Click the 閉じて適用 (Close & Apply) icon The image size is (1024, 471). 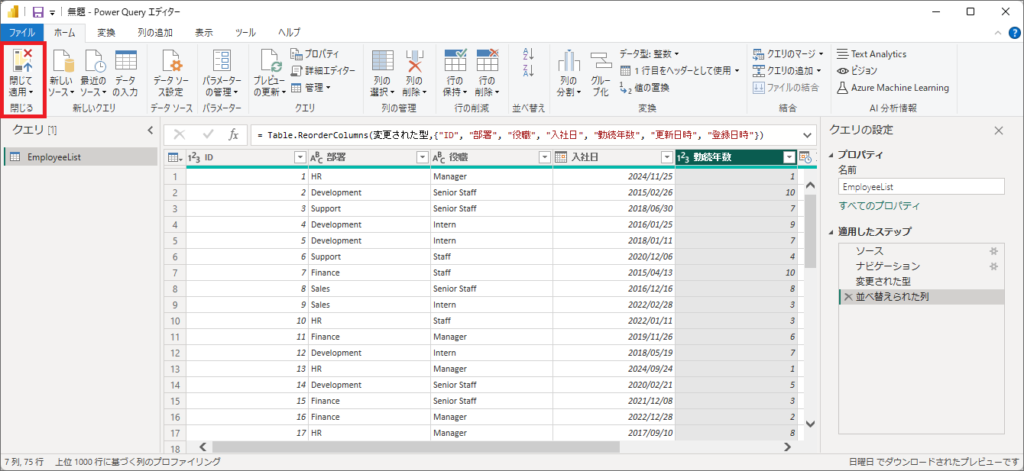point(23,61)
